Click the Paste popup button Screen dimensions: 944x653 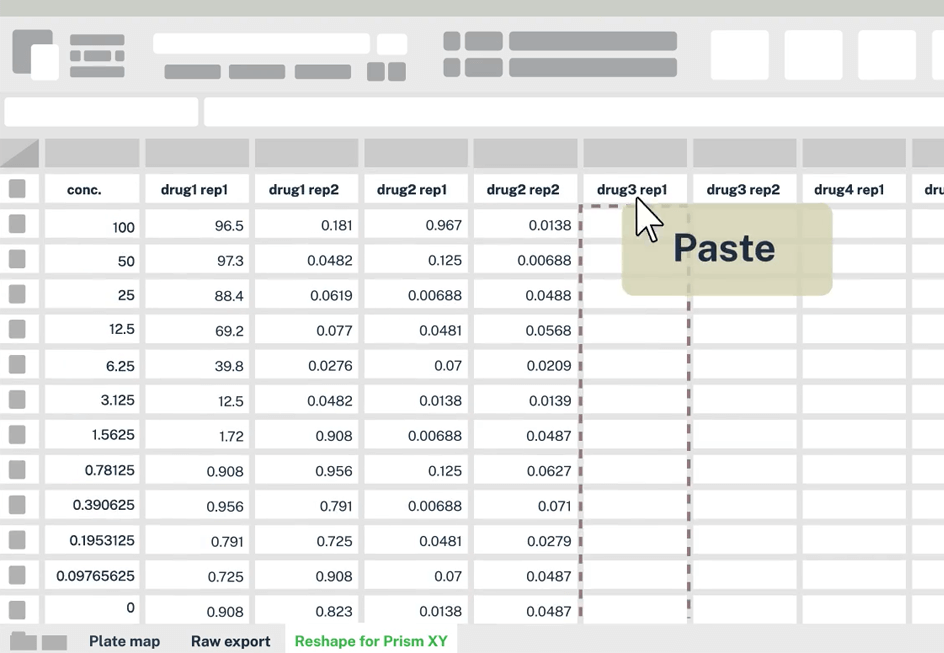click(726, 249)
